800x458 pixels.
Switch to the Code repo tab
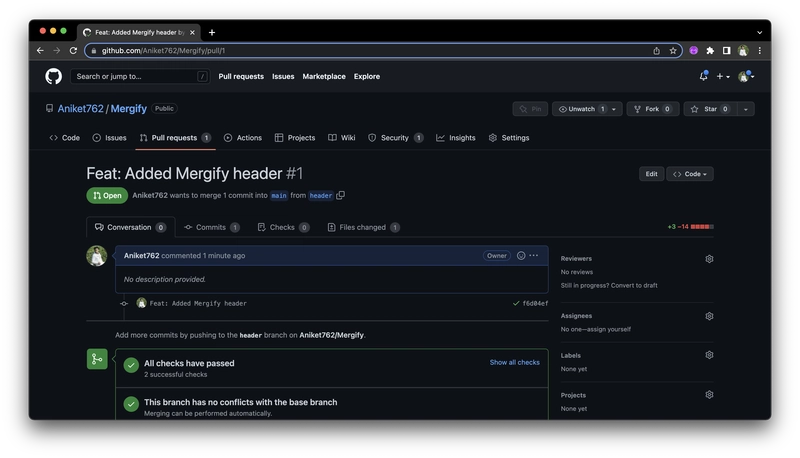65,138
